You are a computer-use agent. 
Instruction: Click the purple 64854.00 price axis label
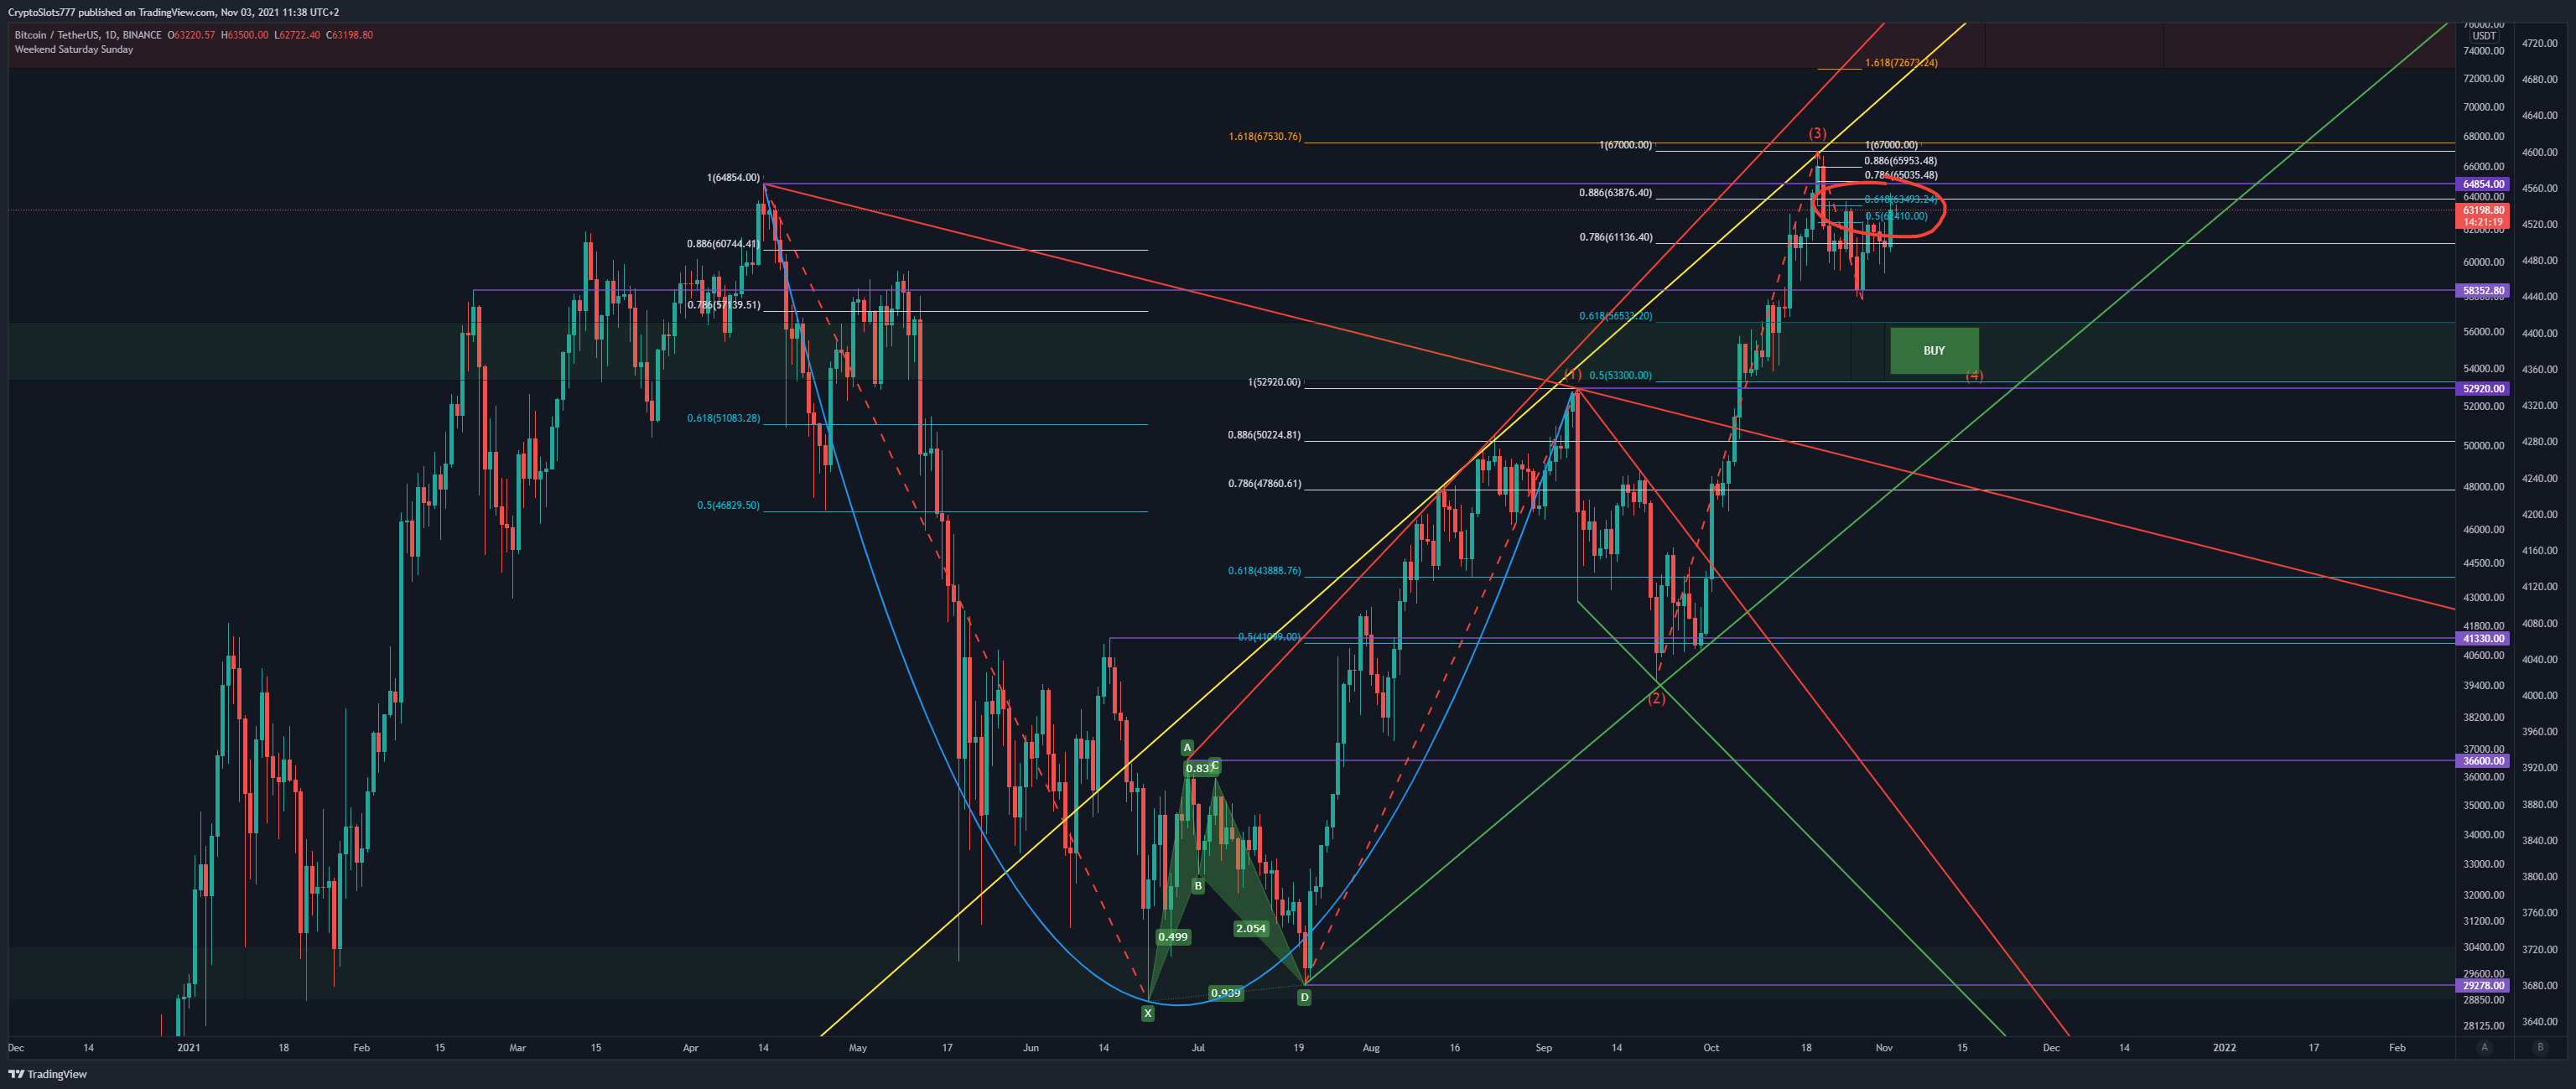[x=2483, y=184]
